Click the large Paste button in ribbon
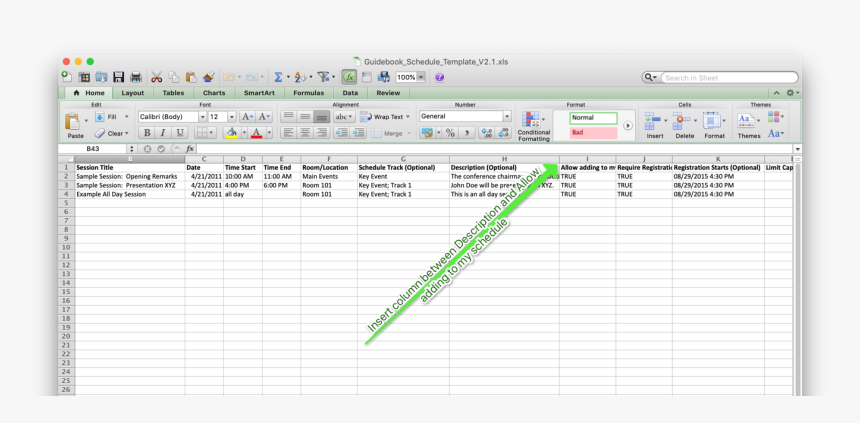 [x=75, y=125]
